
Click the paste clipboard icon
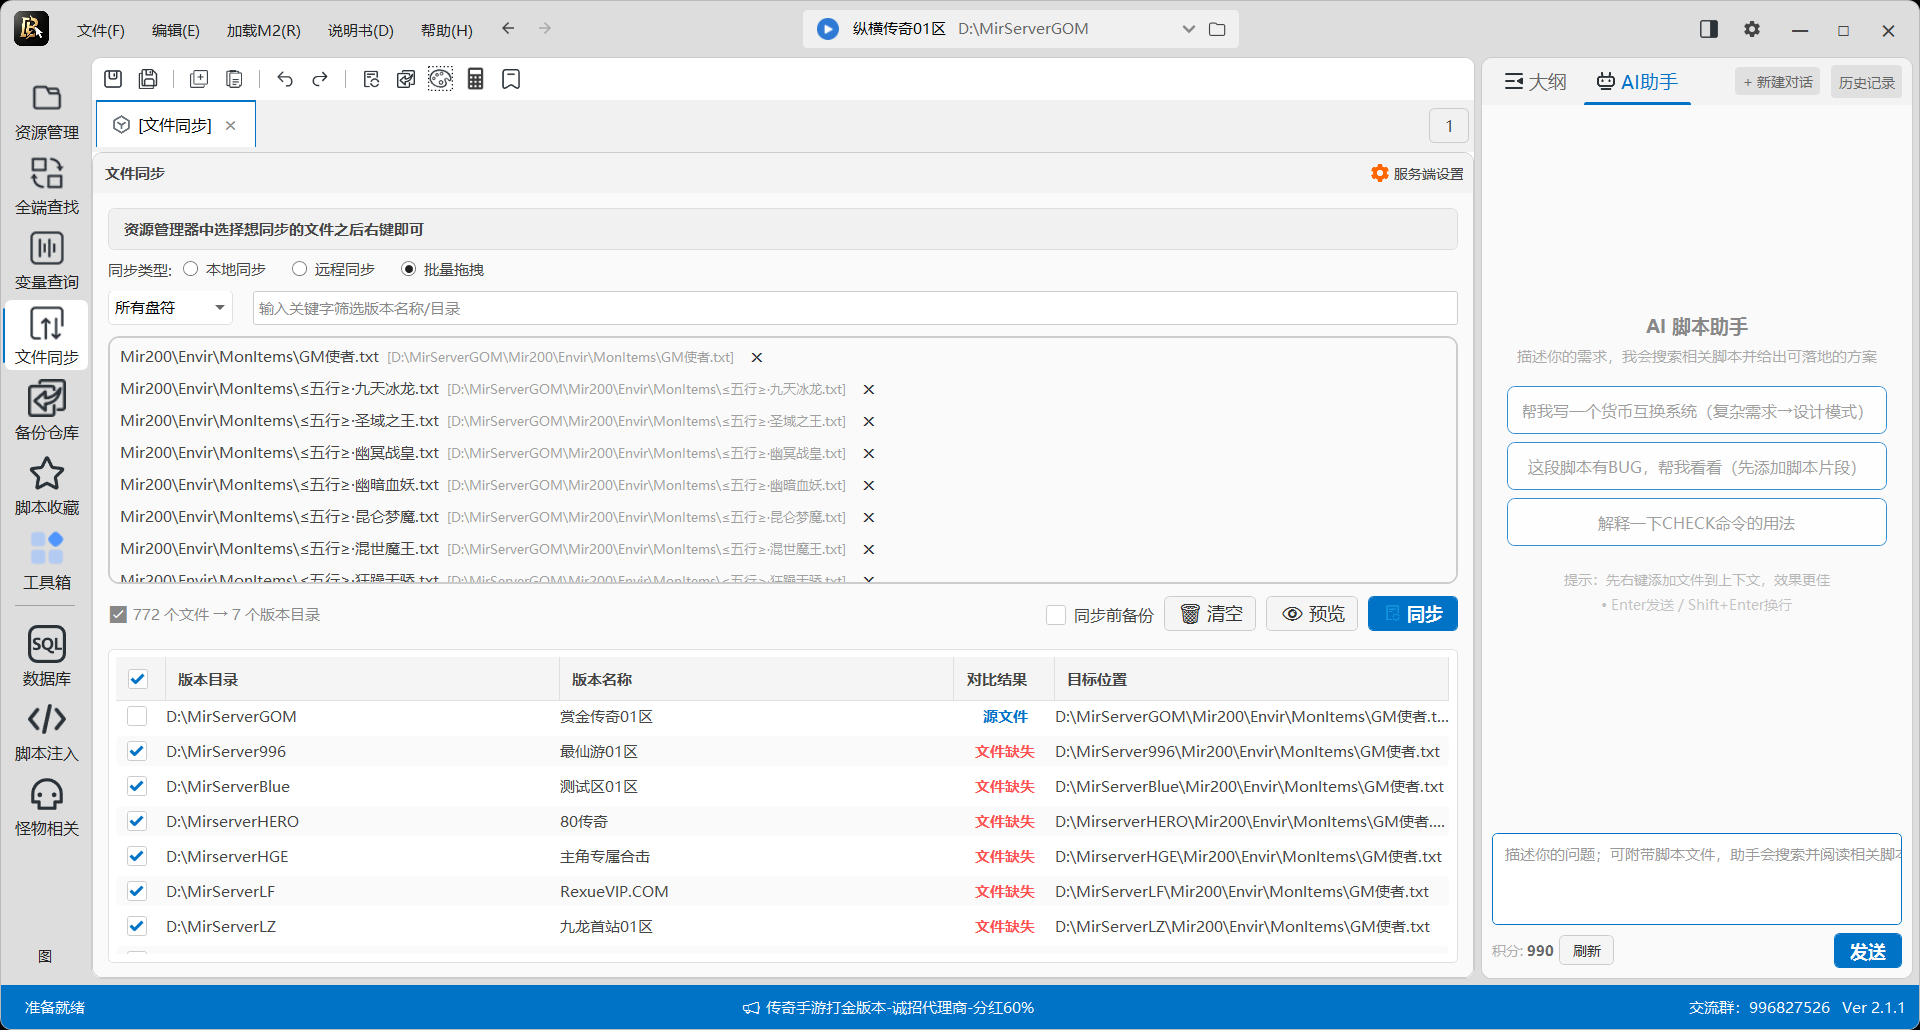click(234, 79)
